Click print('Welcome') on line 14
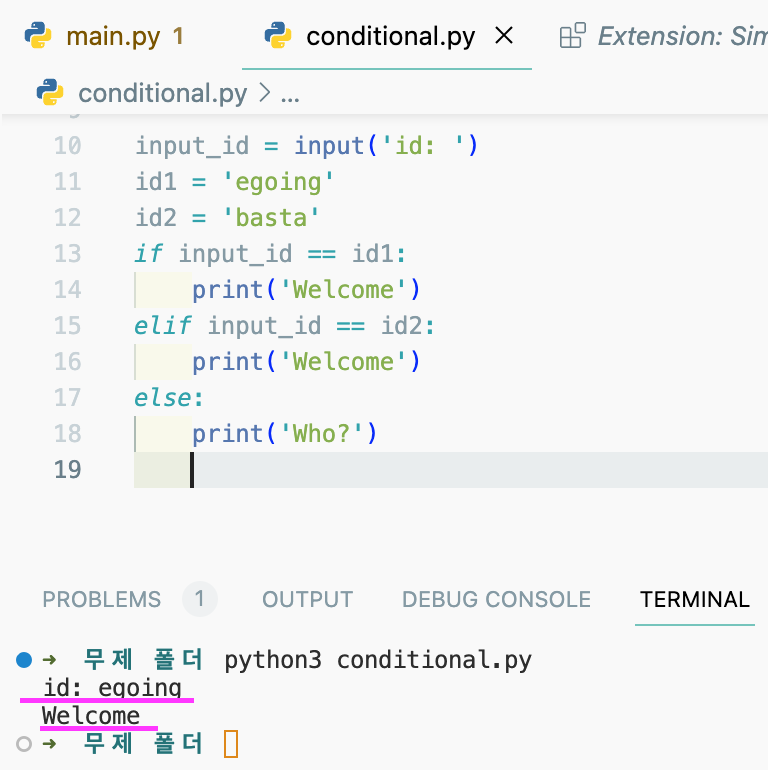768x770 pixels. (306, 290)
